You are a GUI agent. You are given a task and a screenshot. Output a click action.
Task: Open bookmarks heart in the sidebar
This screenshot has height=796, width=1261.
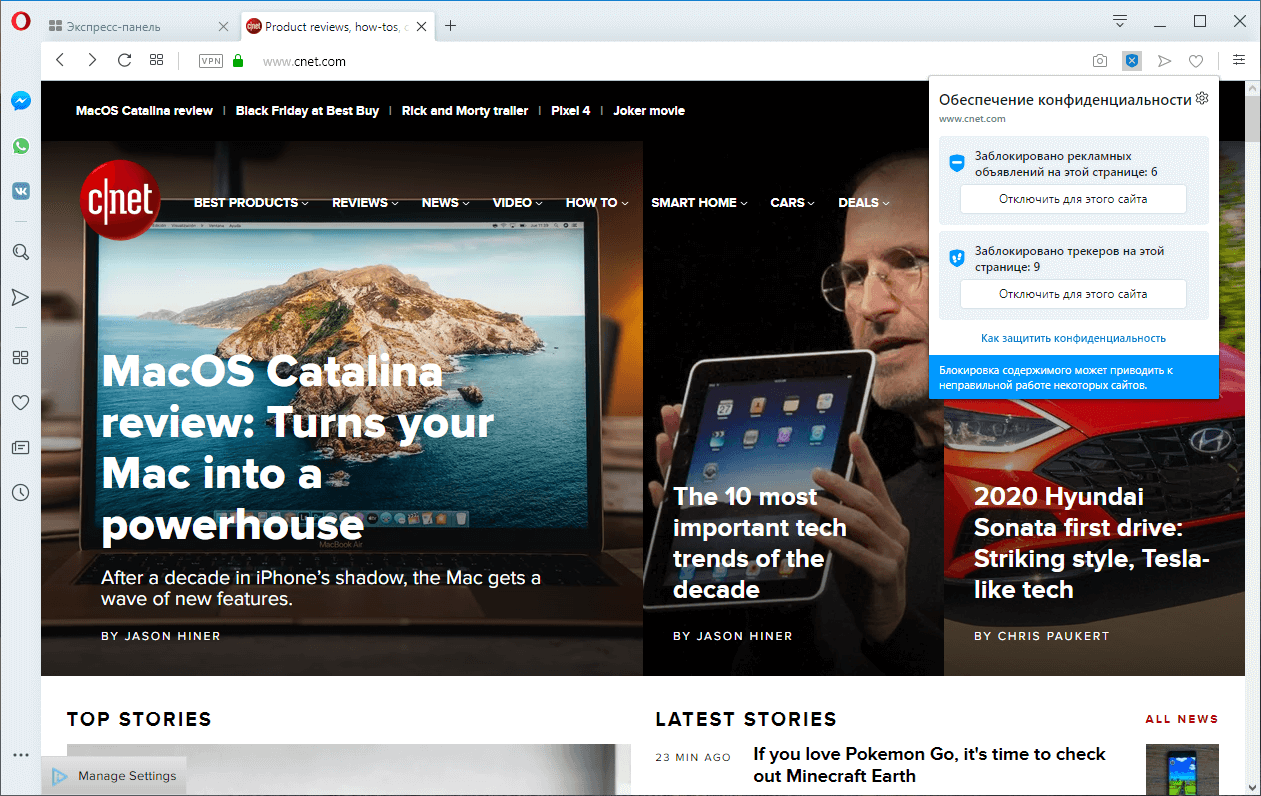(20, 402)
